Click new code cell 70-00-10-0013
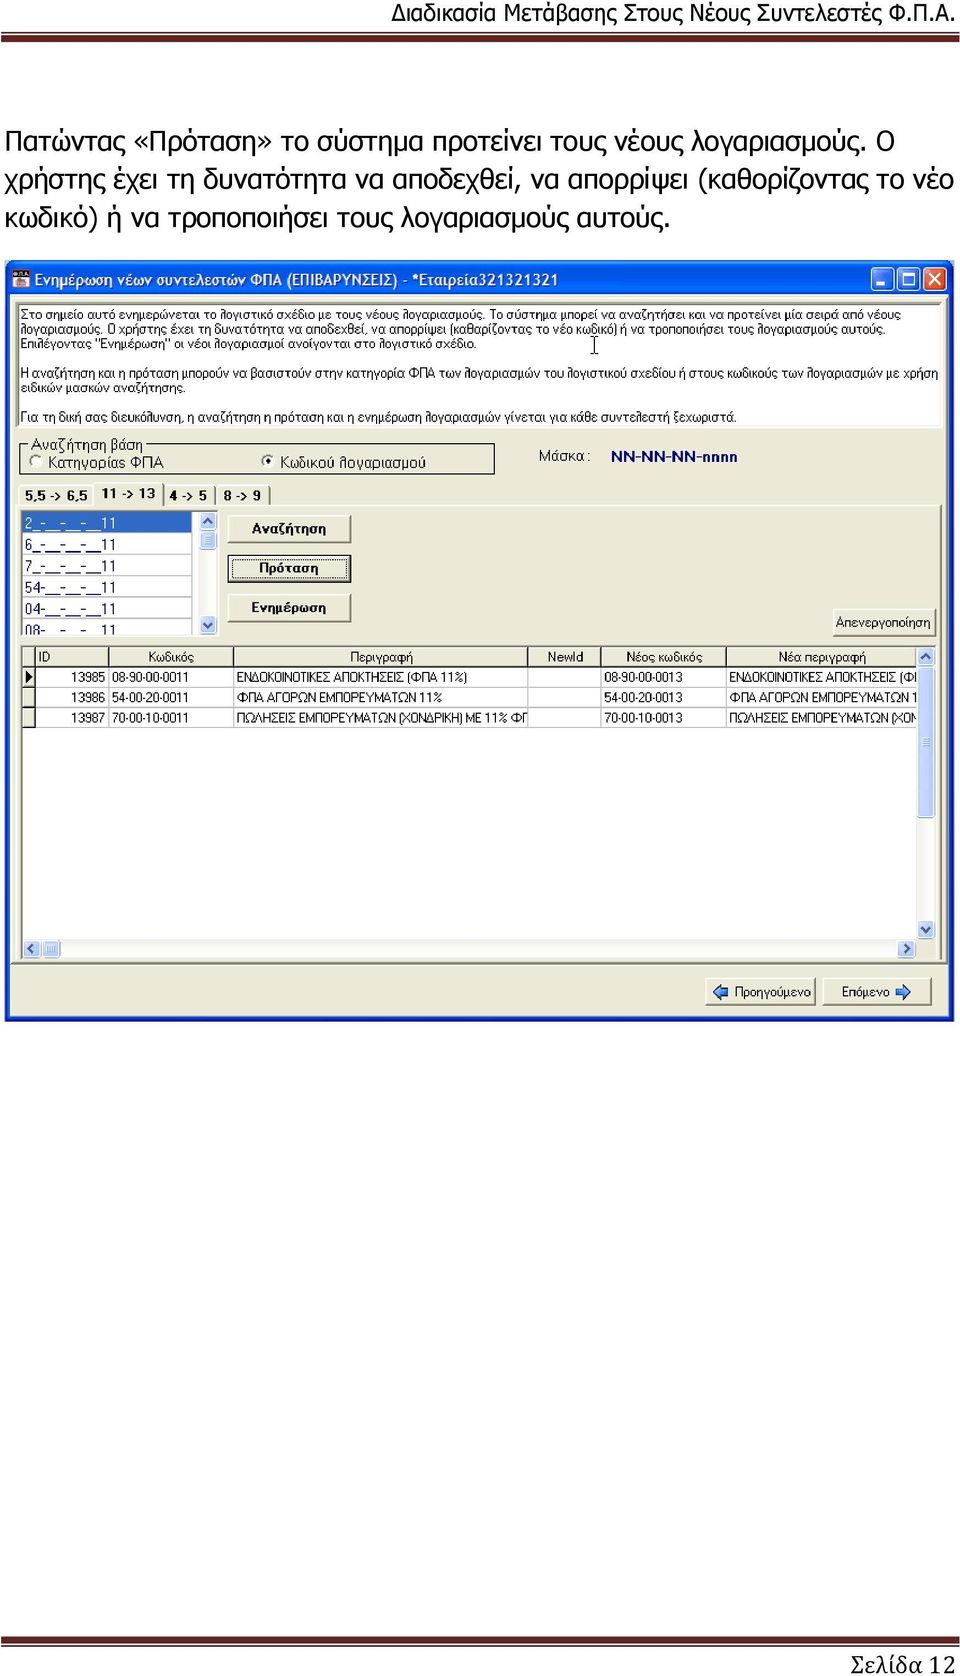The width and height of the screenshot is (960, 1676). click(x=664, y=717)
